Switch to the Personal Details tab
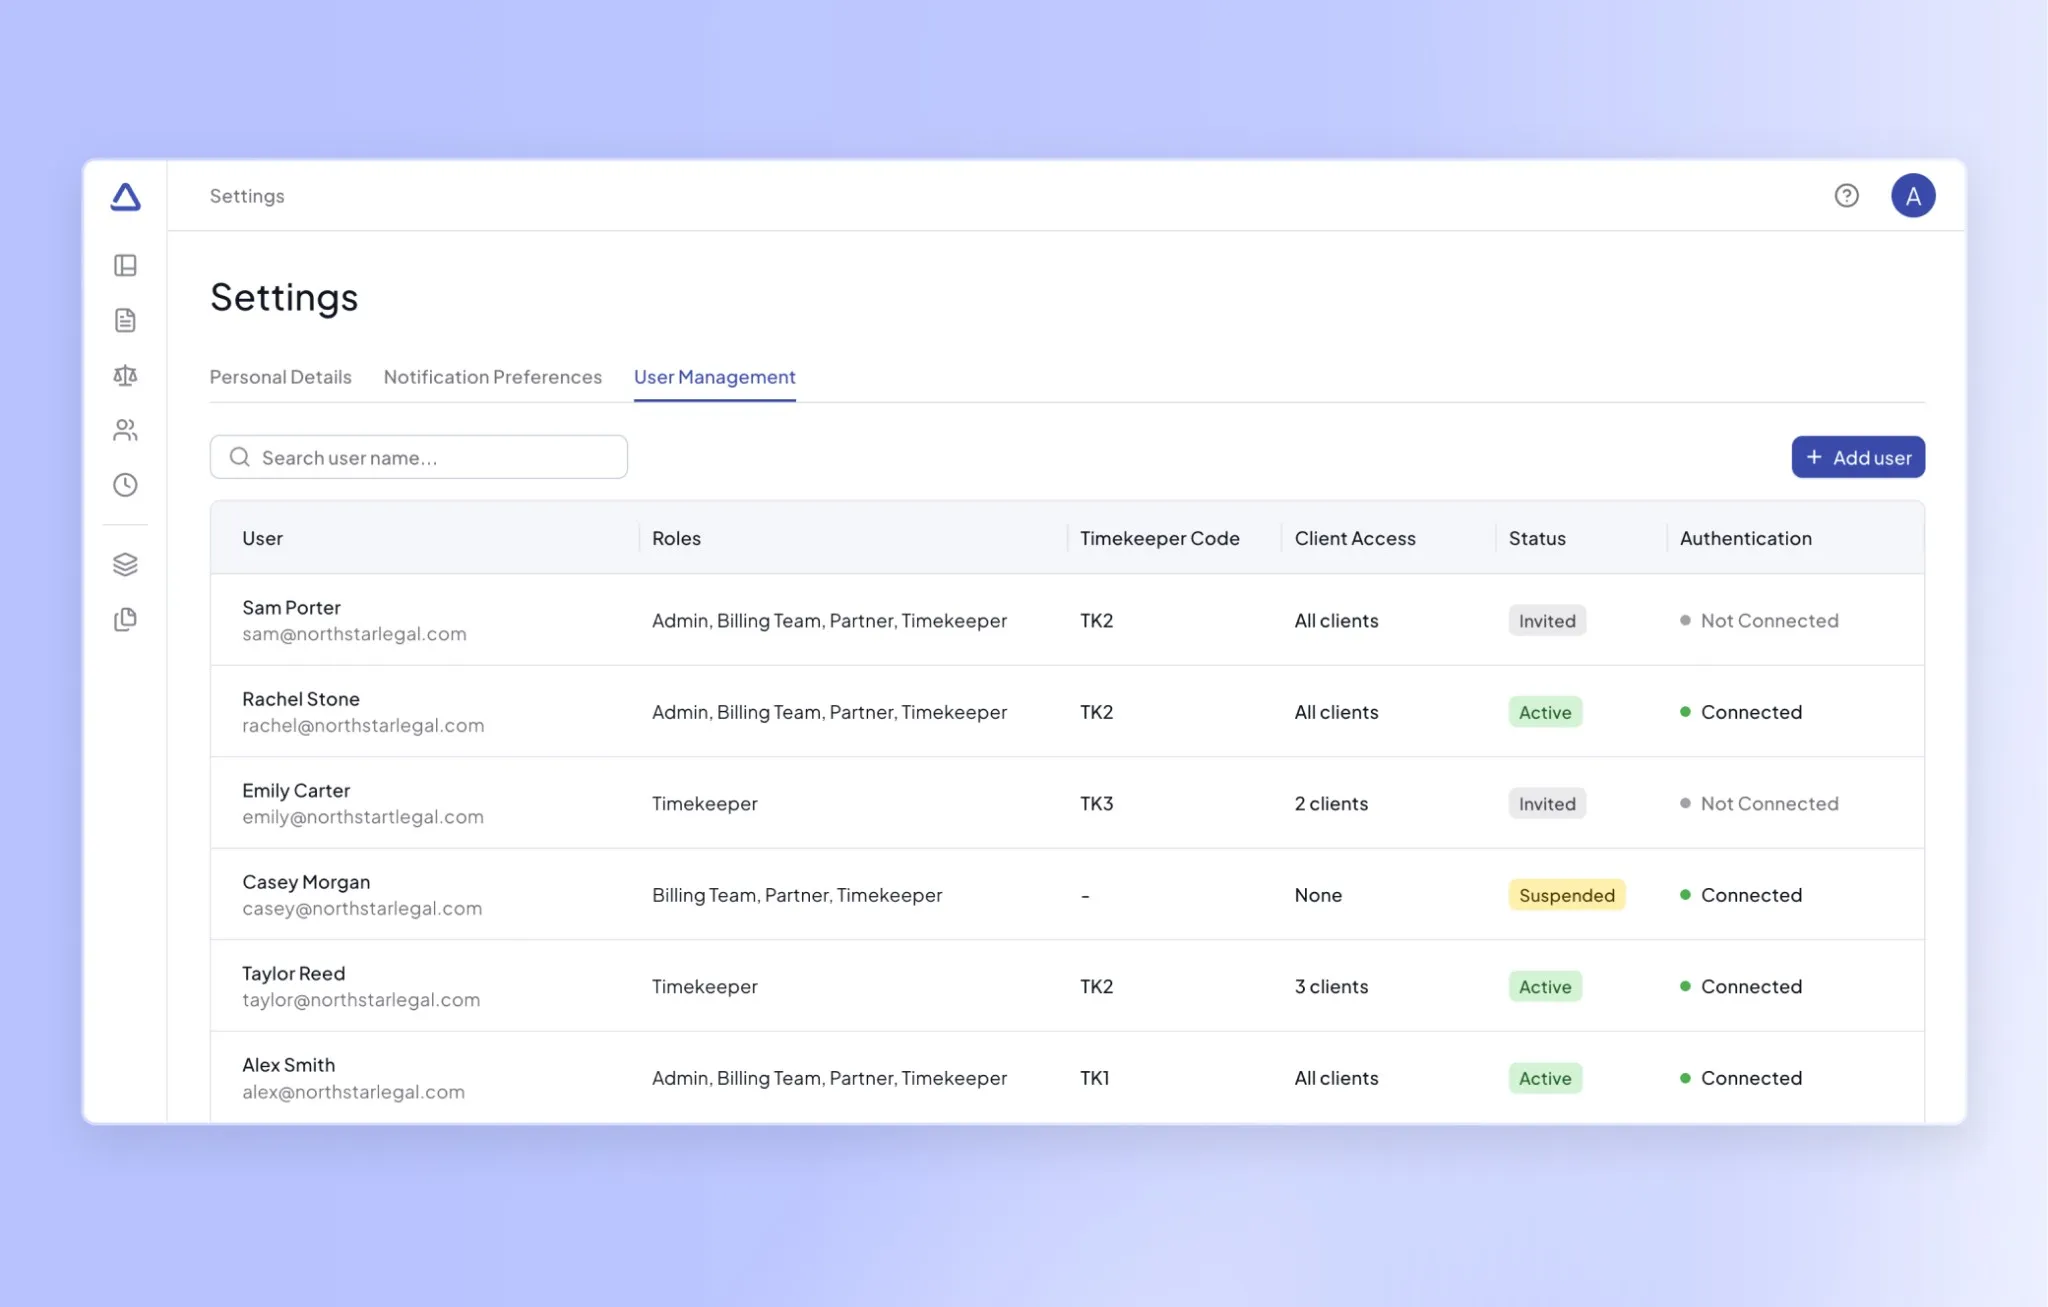Viewport: 2048px width, 1307px height. click(280, 377)
